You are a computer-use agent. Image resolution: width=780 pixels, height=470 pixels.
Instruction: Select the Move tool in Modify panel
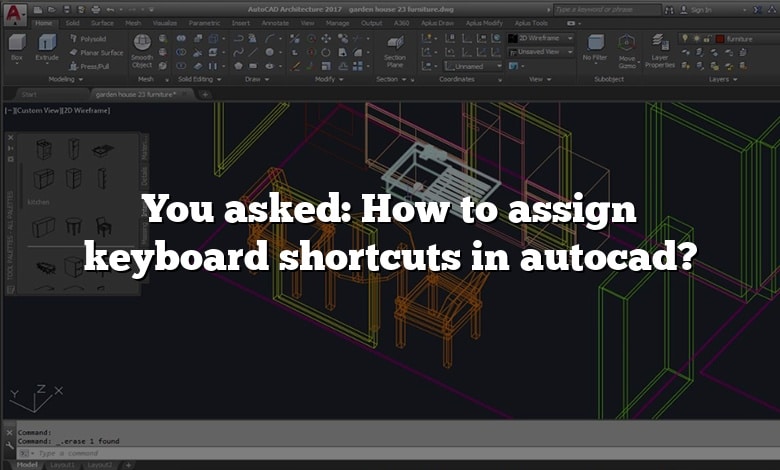point(326,38)
